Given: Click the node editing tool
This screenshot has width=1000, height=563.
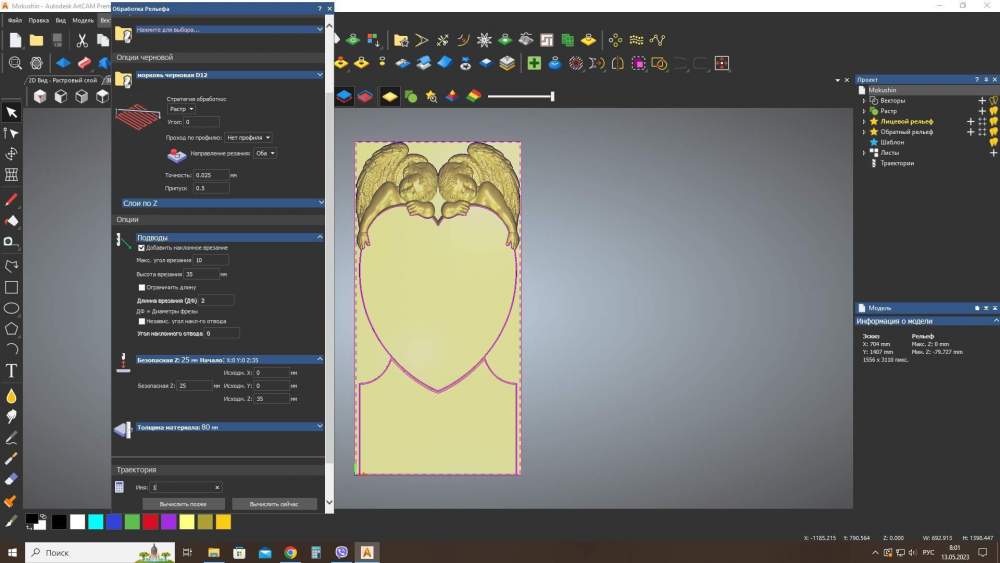Looking at the screenshot, I should (x=11, y=133).
